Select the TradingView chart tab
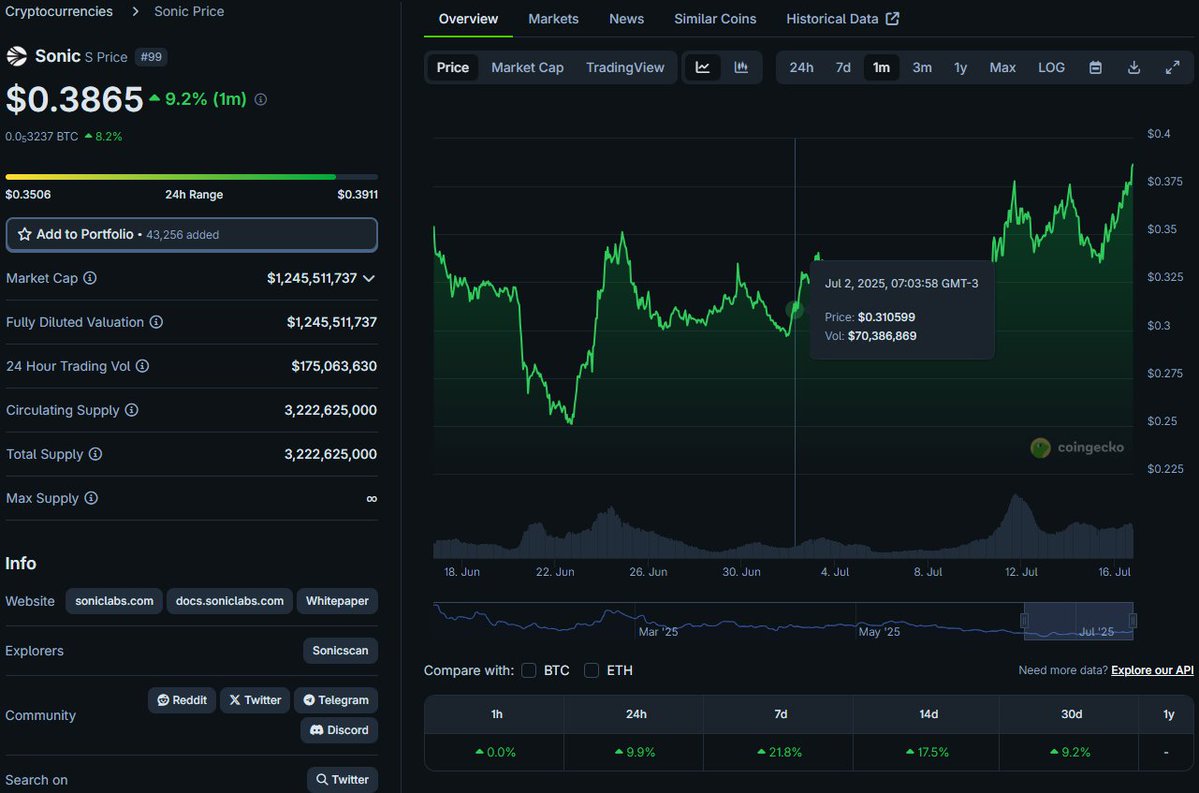 625,67
